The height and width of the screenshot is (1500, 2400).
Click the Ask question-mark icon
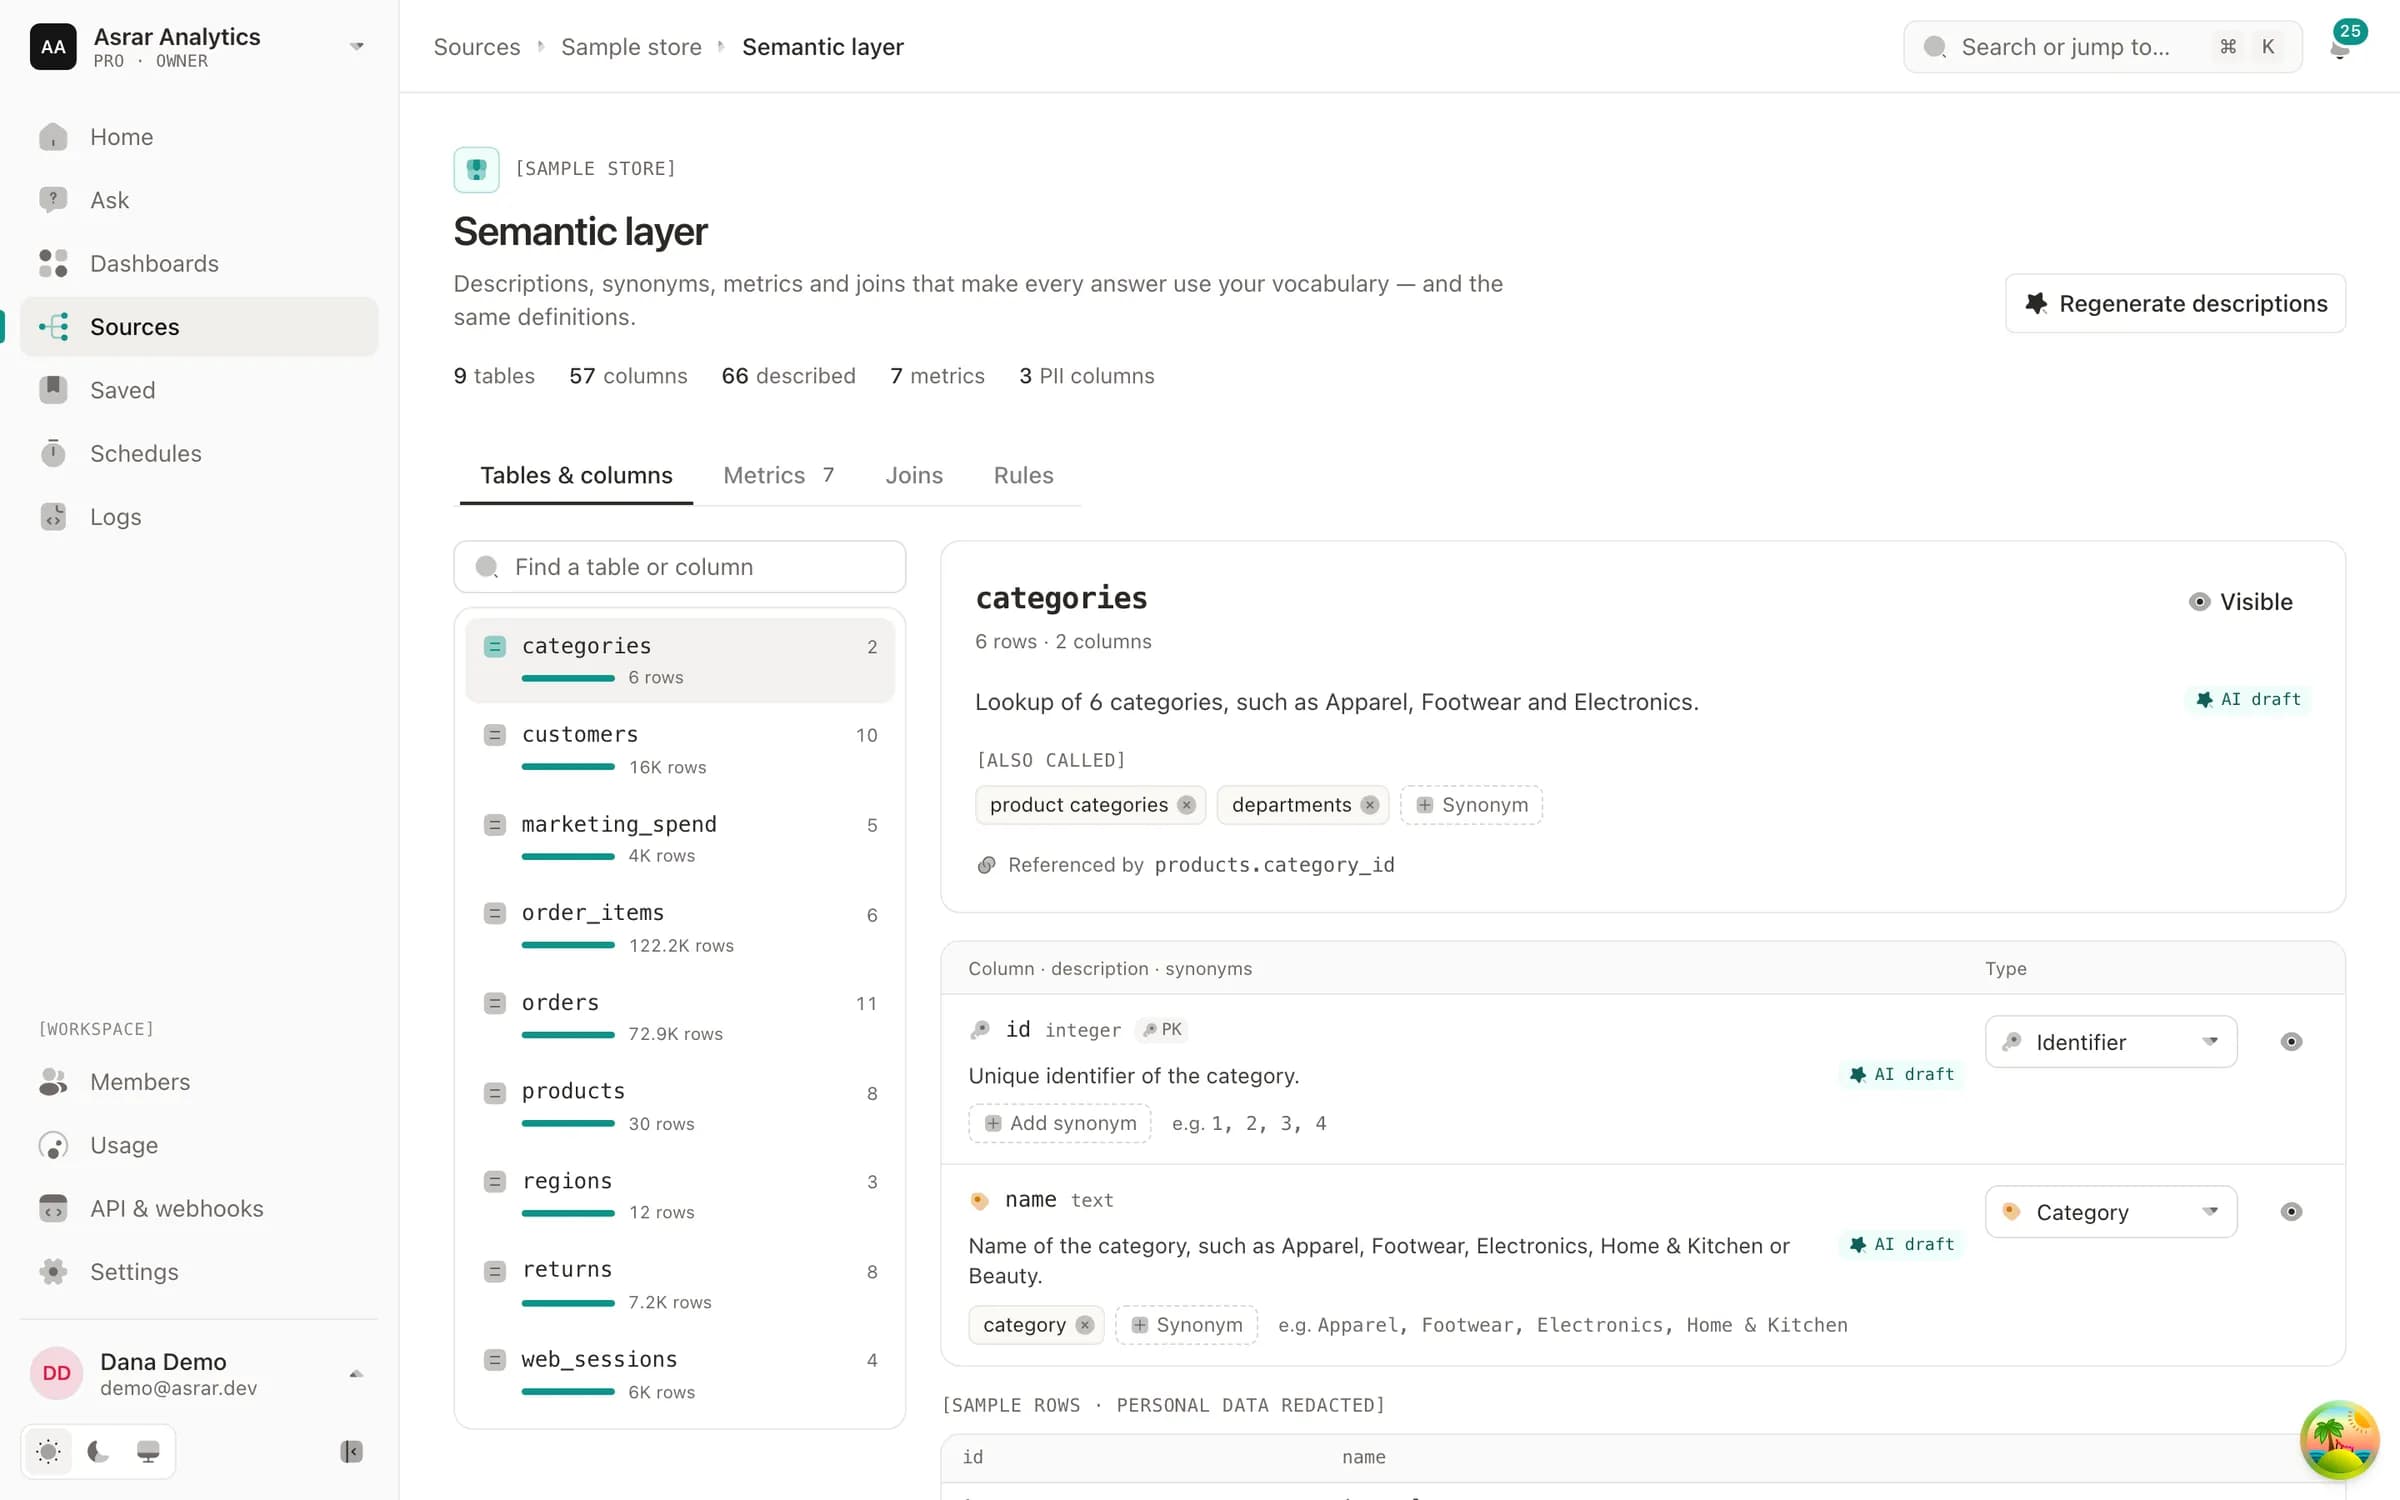pos(53,200)
